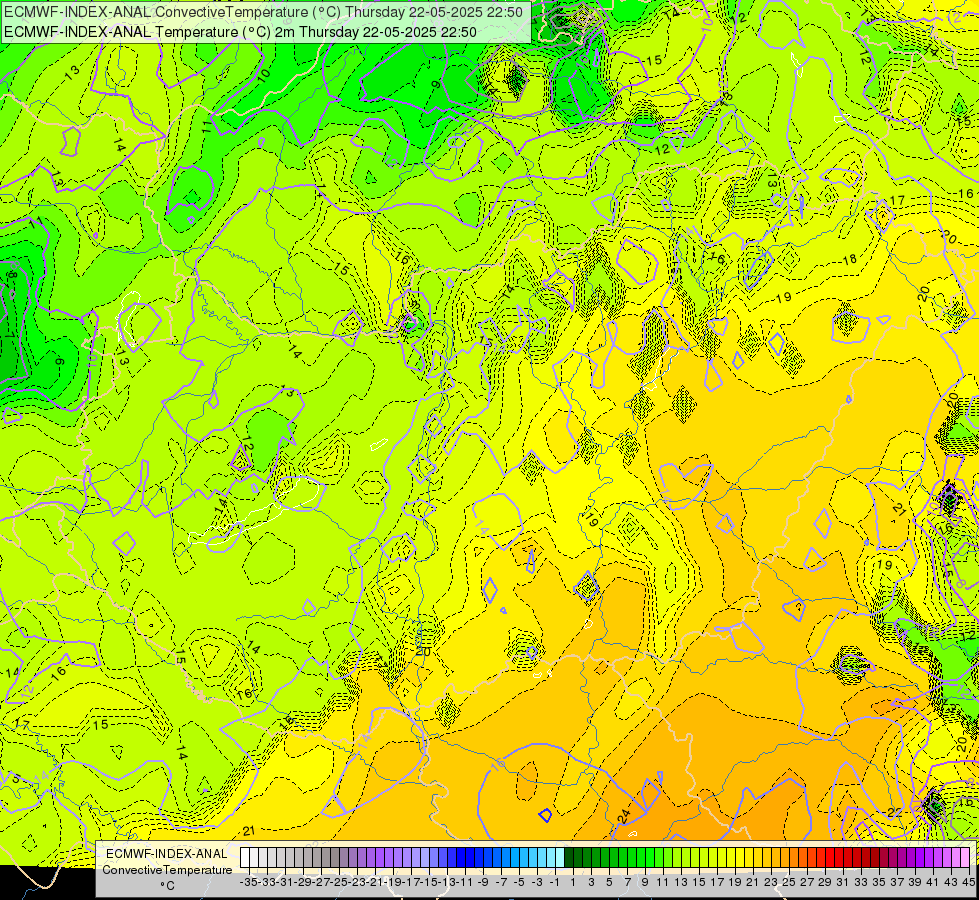Viewport: 979px width, 900px height.
Task: Click the -19 label on legend scale
Action: pyautogui.click(x=393, y=882)
